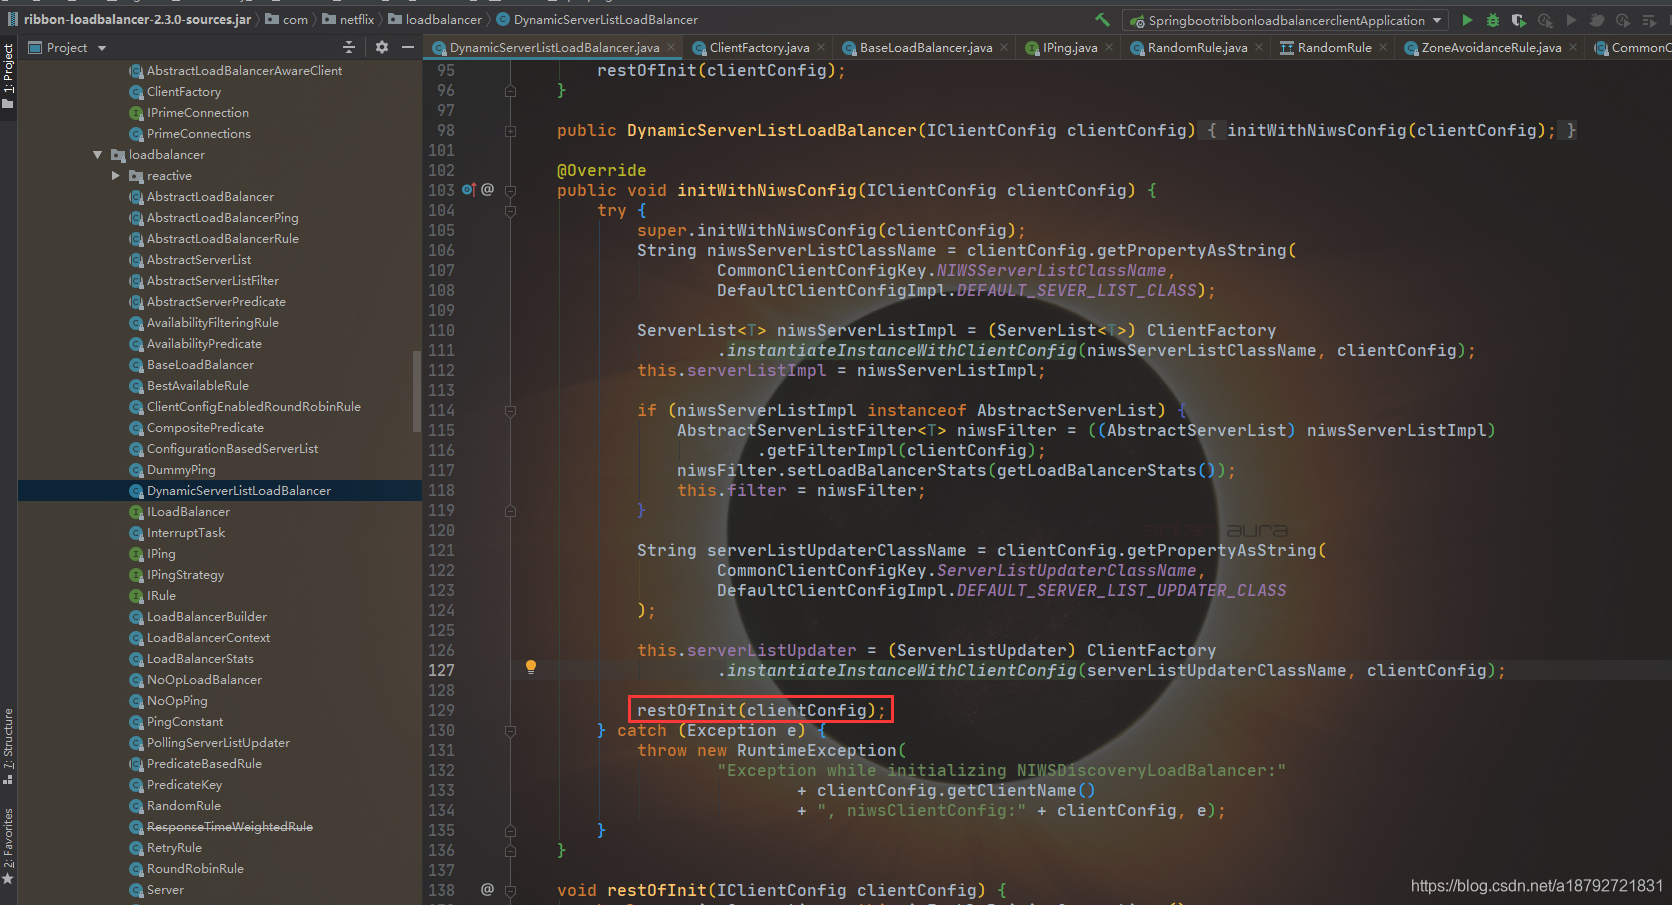Collapse all in Project panel
The image size is (1672, 905).
coord(349,47)
